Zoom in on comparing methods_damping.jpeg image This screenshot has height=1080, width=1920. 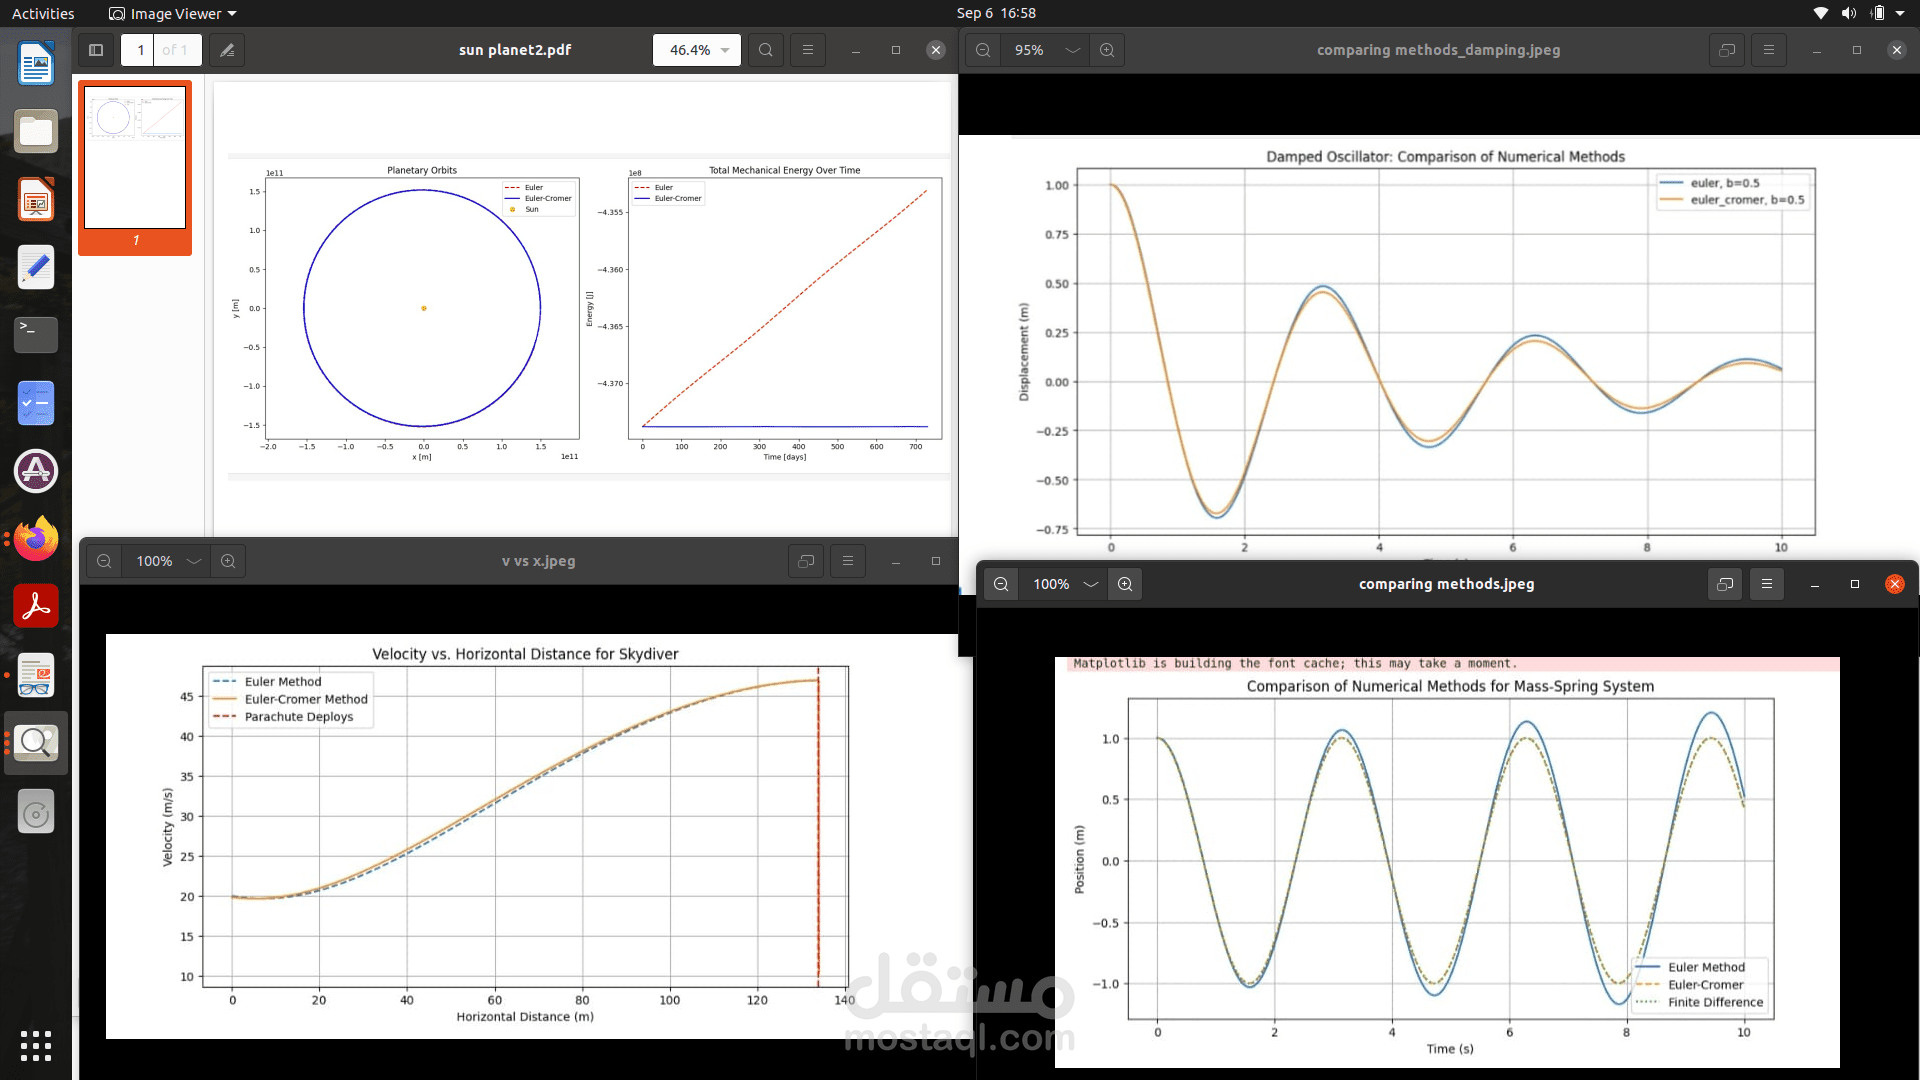point(1107,50)
